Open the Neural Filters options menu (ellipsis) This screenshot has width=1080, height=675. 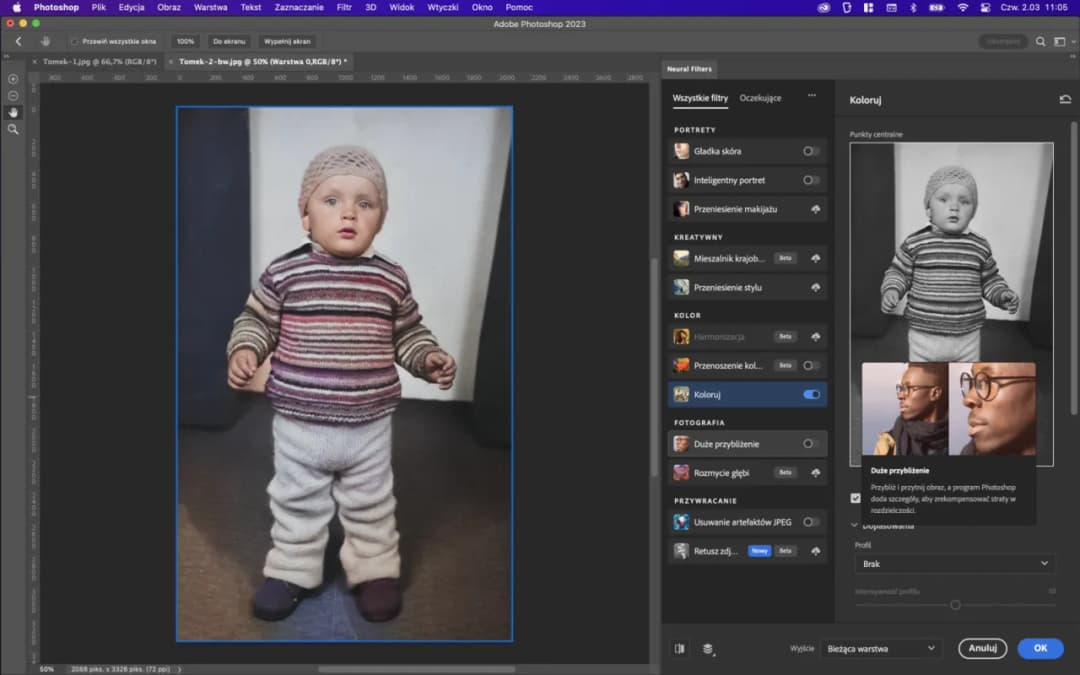pos(812,97)
